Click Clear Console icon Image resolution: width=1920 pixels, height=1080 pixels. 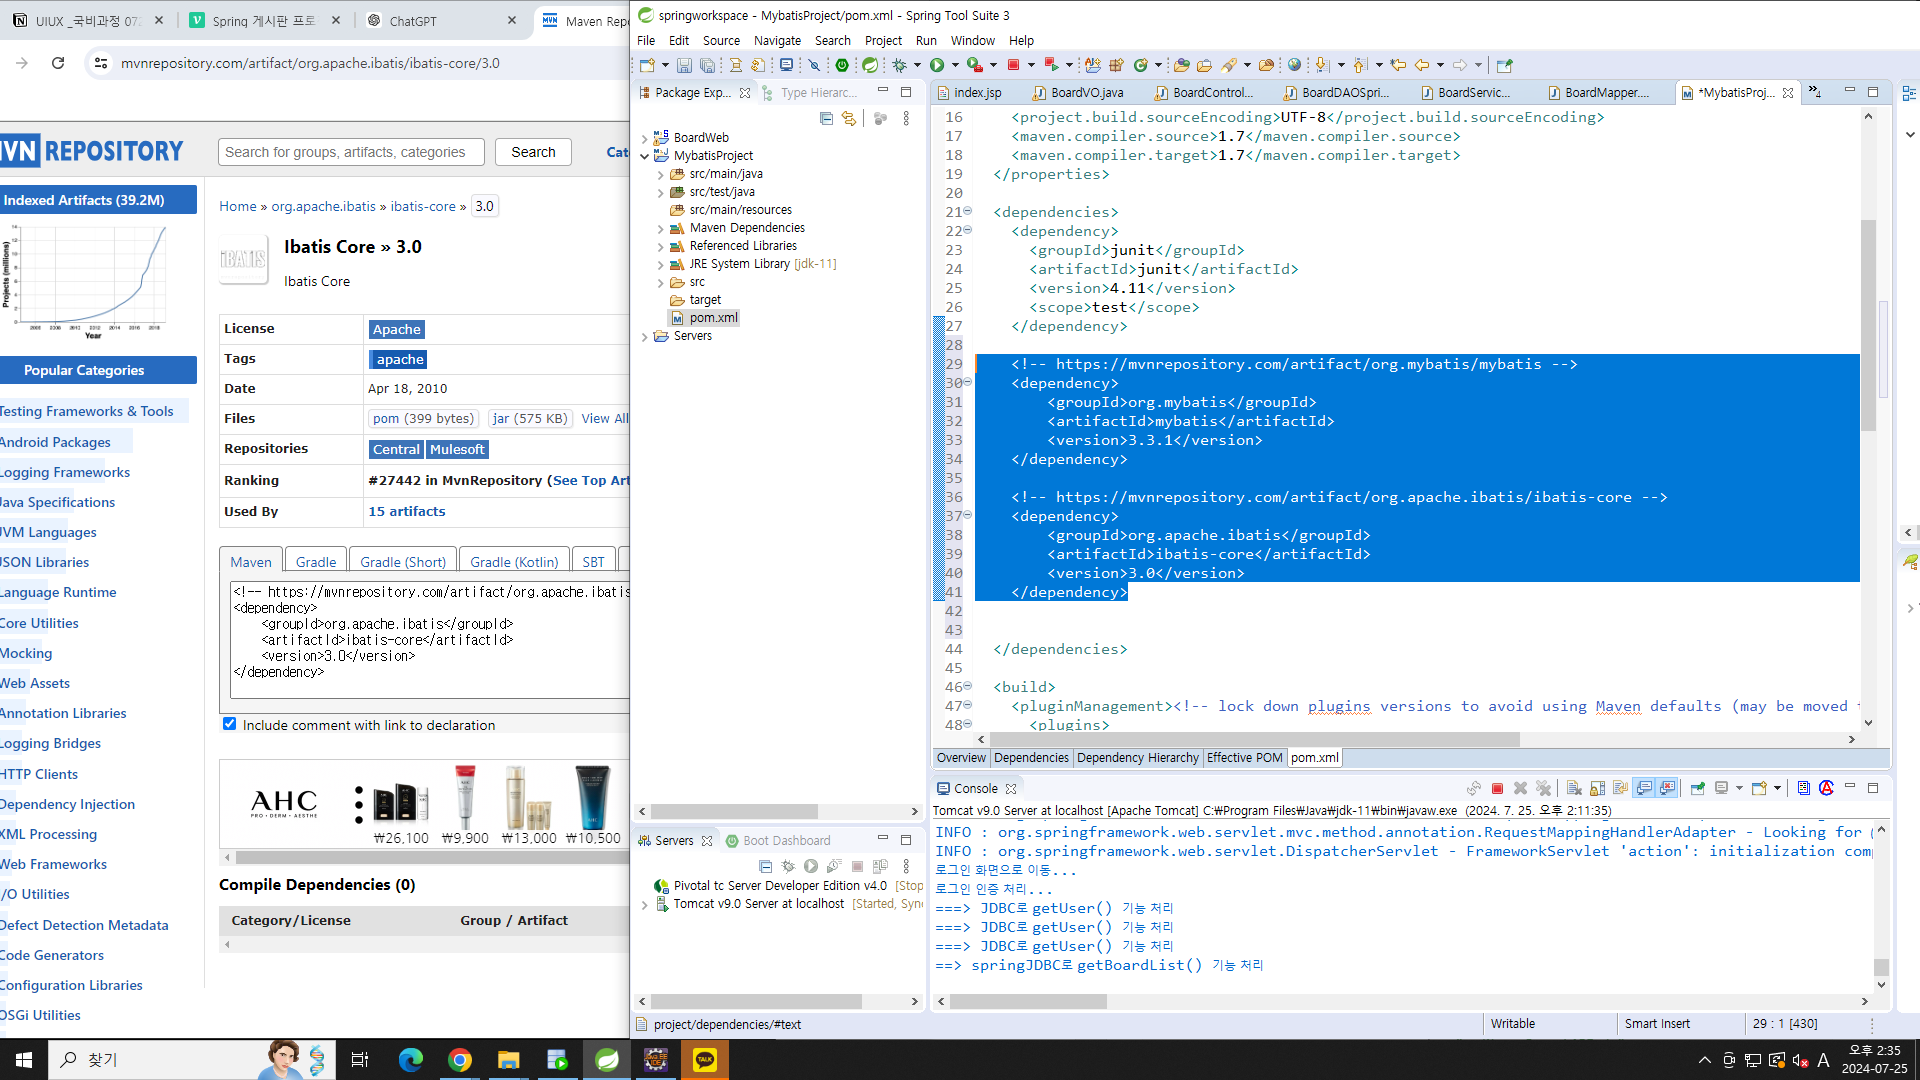pos(1574,788)
